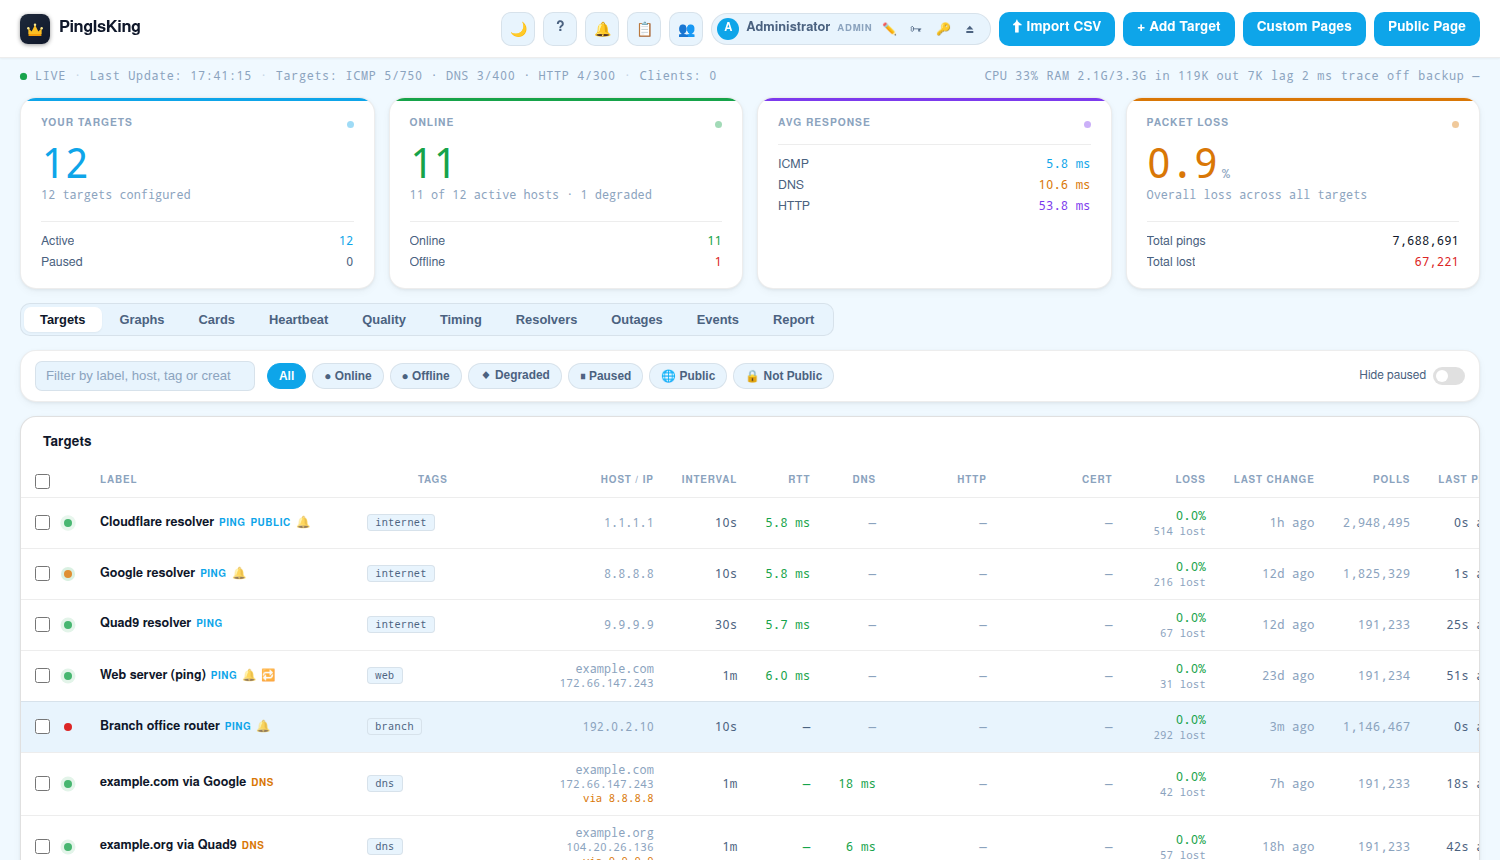Open the users management icon
This screenshot has height=860, width=1500.
point(686,29)
